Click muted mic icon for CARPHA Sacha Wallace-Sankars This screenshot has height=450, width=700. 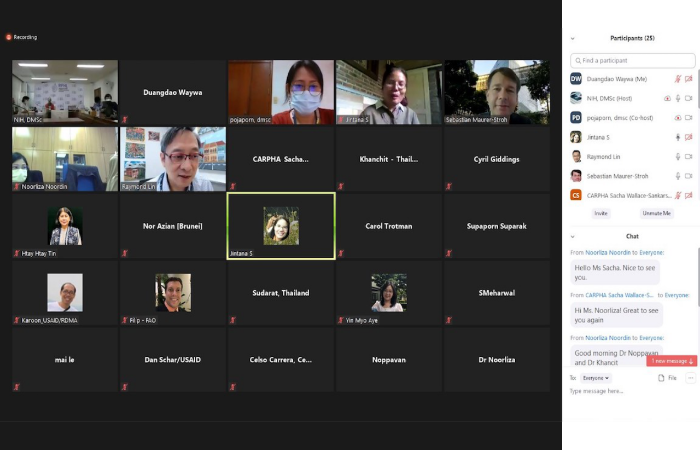click(678, 195)
